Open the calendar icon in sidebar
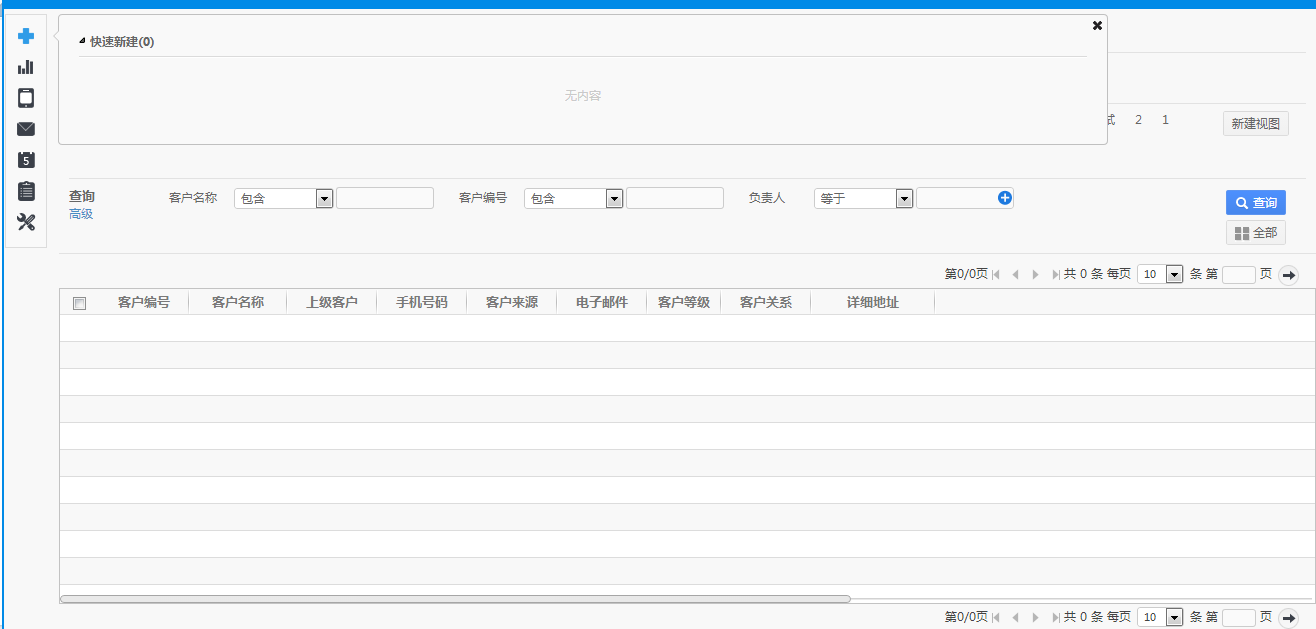Viewport: 1316px width, 629px height. point(26,160)
